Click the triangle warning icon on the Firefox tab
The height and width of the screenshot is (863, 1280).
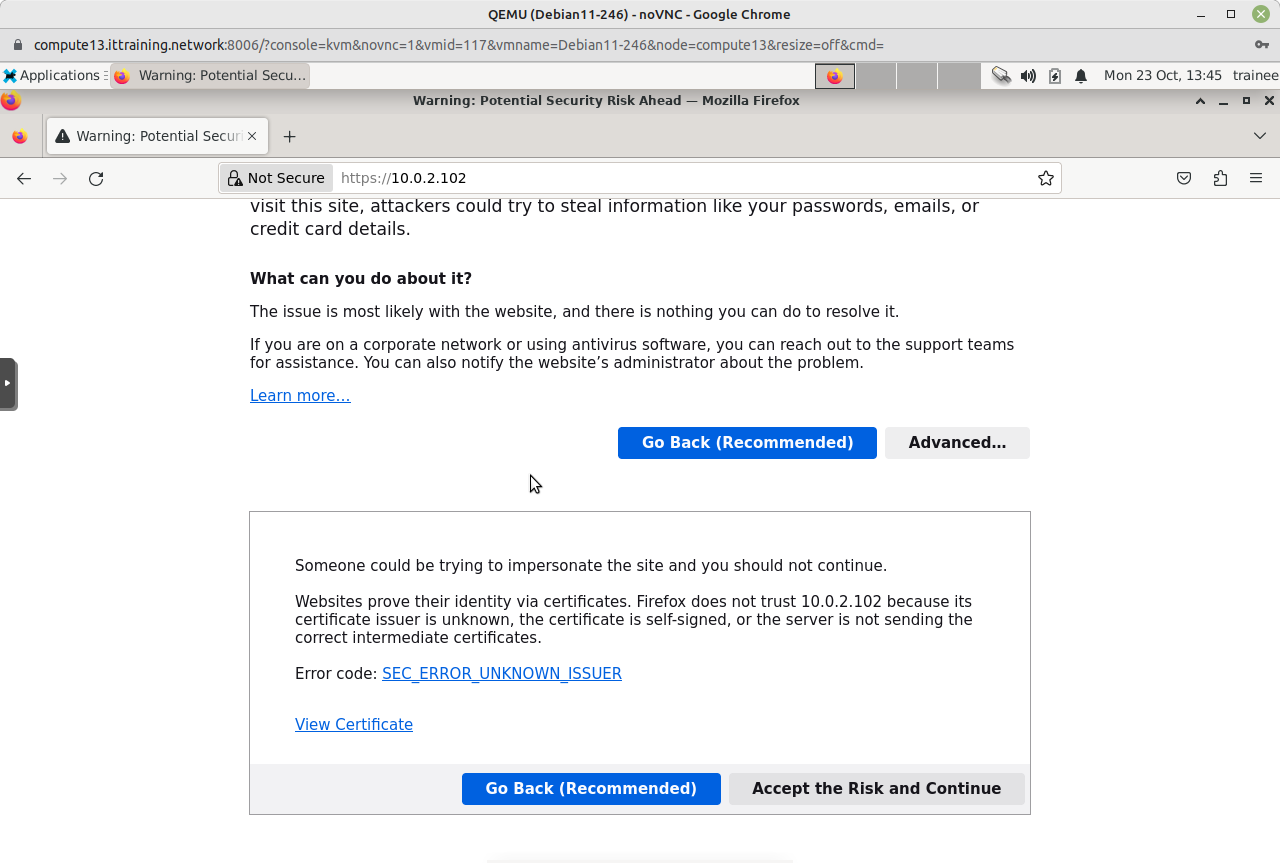click(x=62, y=136)
